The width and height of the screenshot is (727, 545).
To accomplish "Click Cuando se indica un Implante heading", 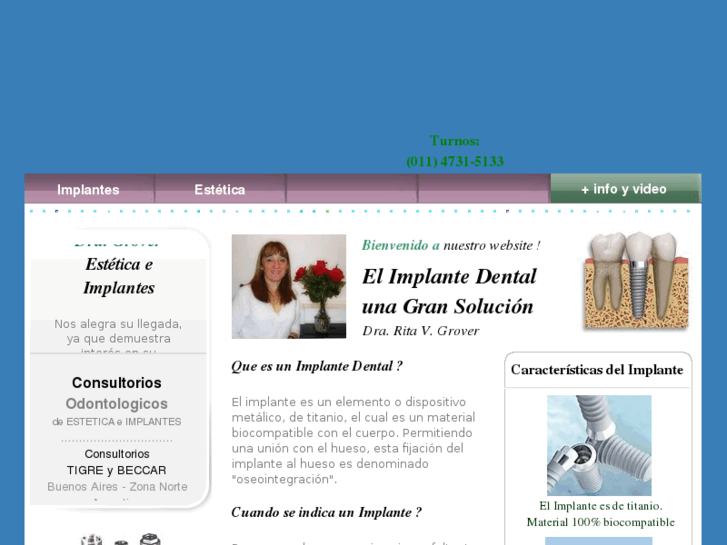I will click(x=326, y=513).
